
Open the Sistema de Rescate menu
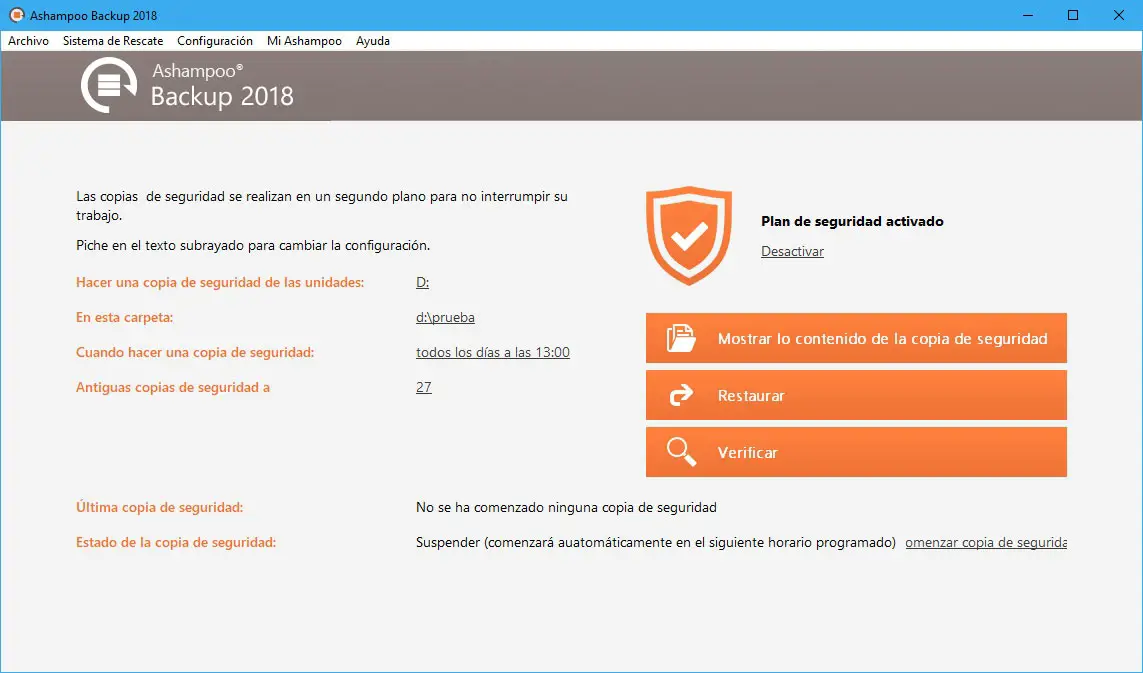pos(113,41)
